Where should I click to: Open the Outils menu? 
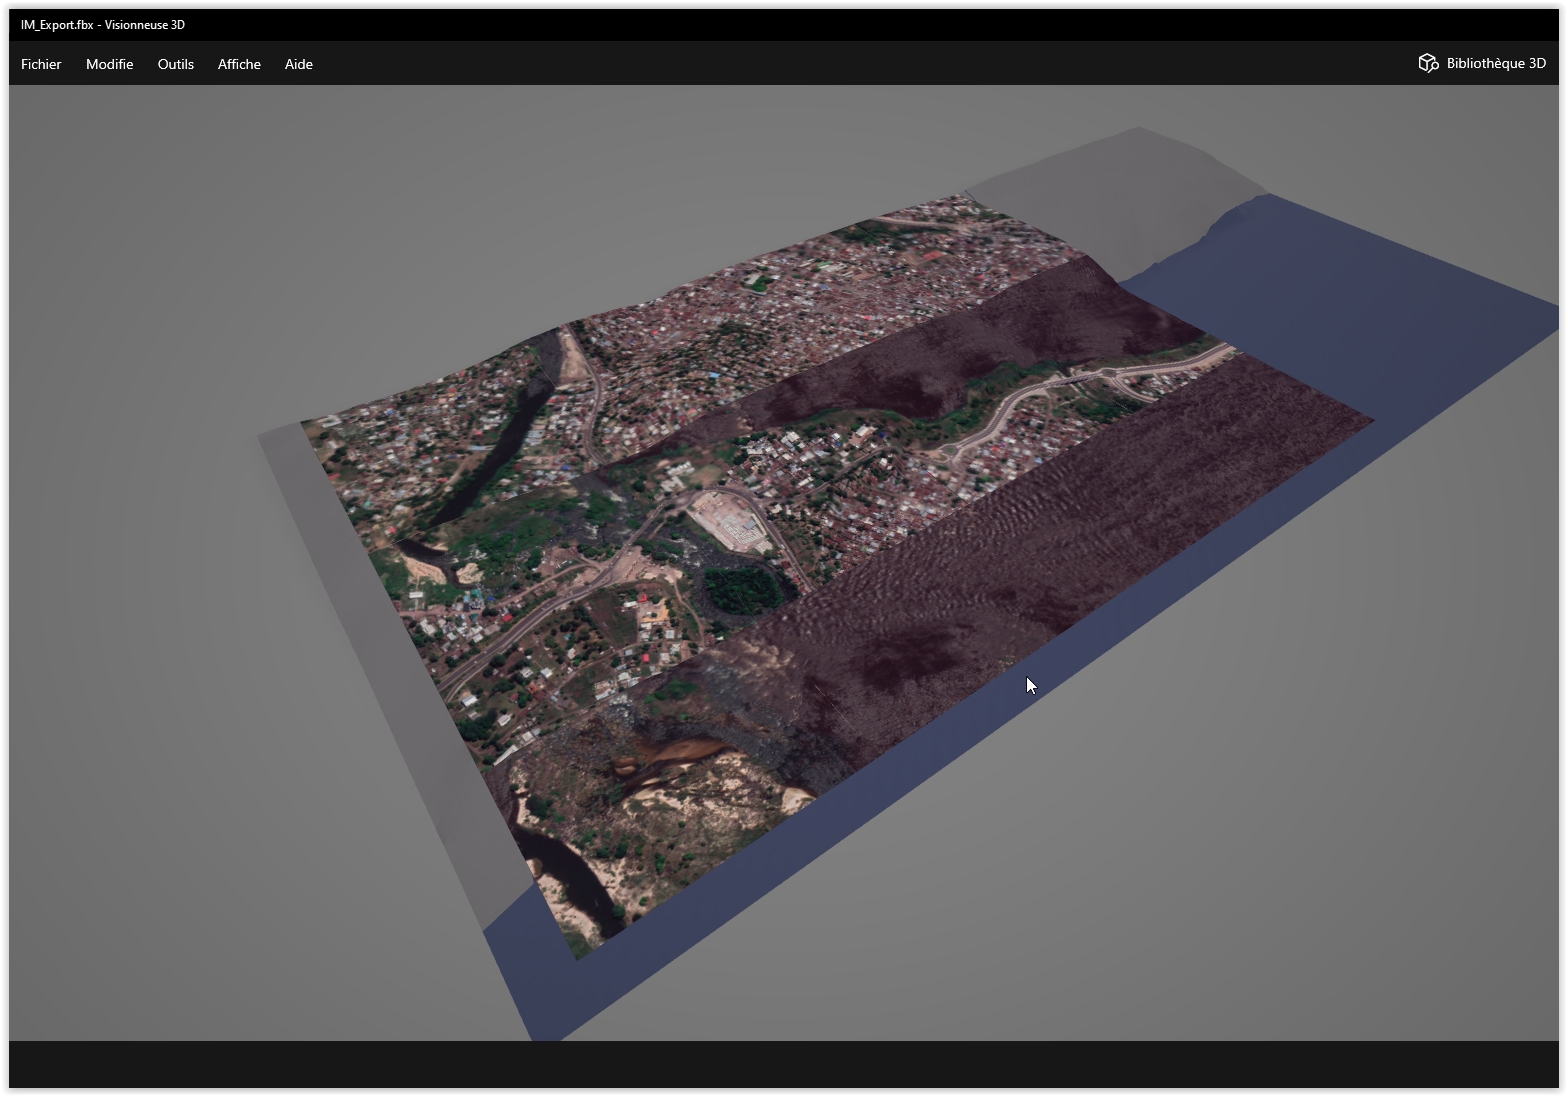point(175,64)
